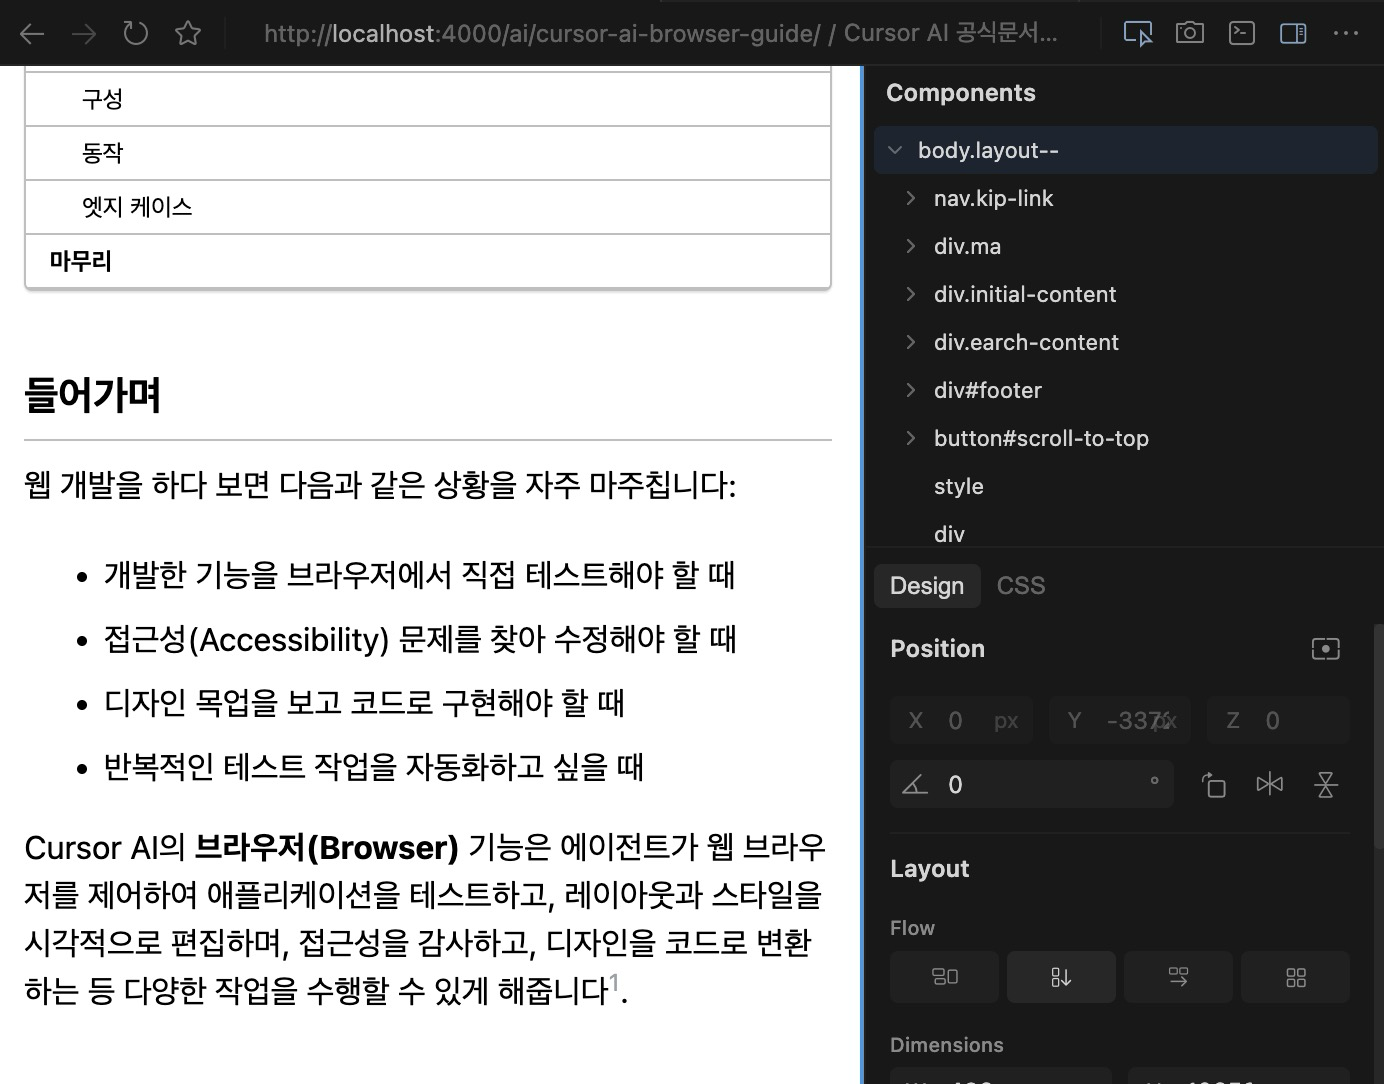Select the grid flow layout option

1295,977
